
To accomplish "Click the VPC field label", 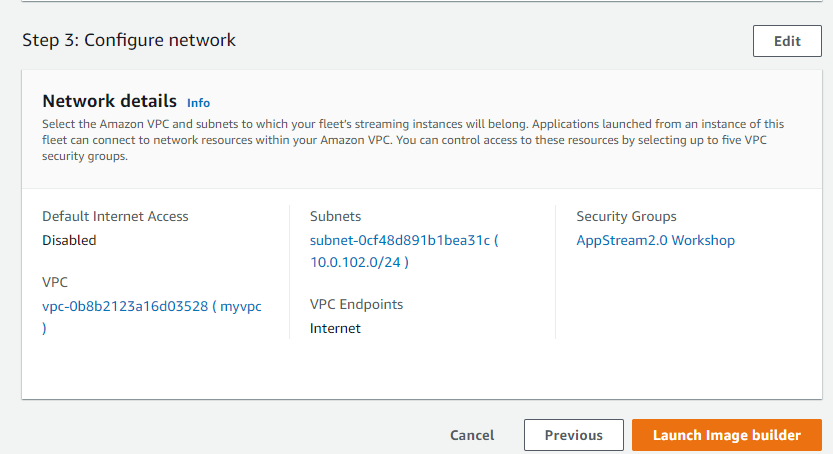I will [55, 283].
